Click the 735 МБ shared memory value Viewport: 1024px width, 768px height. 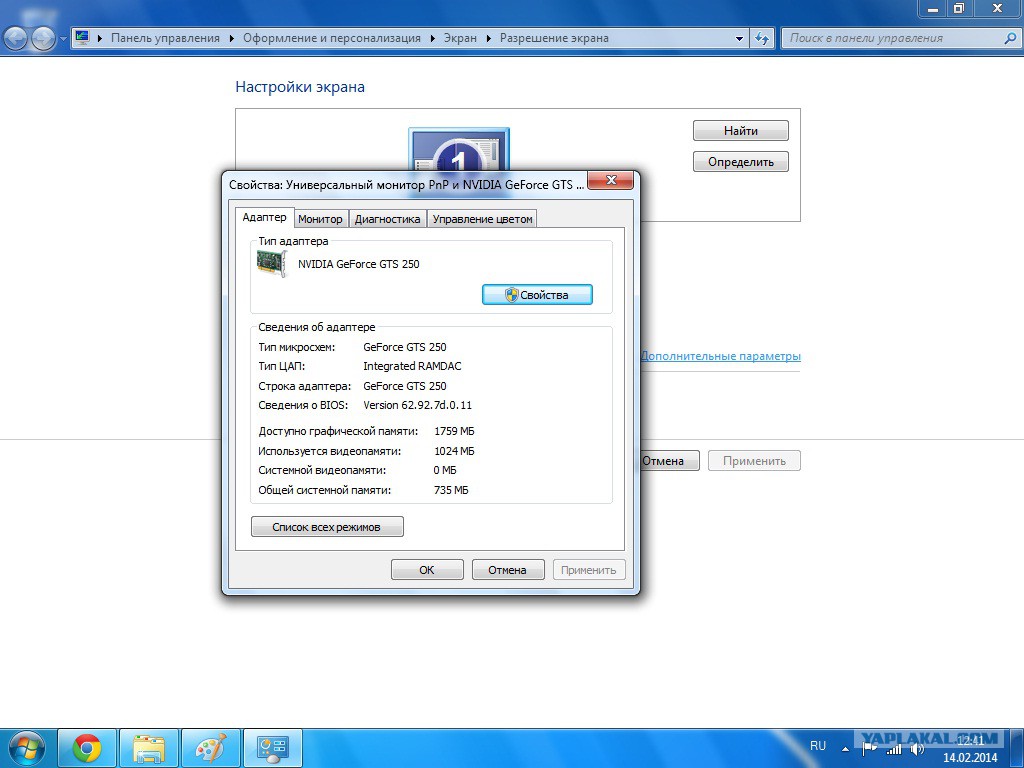(451, 490)
